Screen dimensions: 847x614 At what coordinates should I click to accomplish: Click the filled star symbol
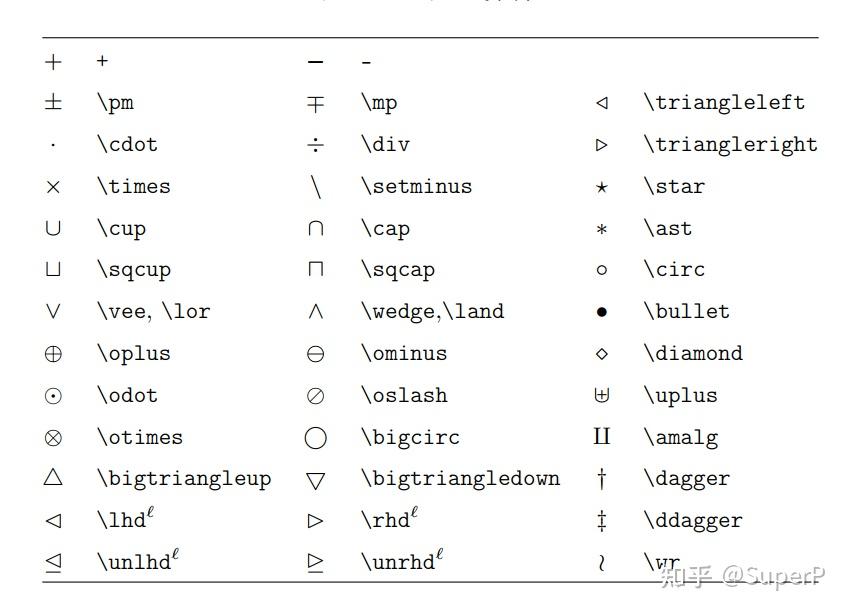(601, 187)
